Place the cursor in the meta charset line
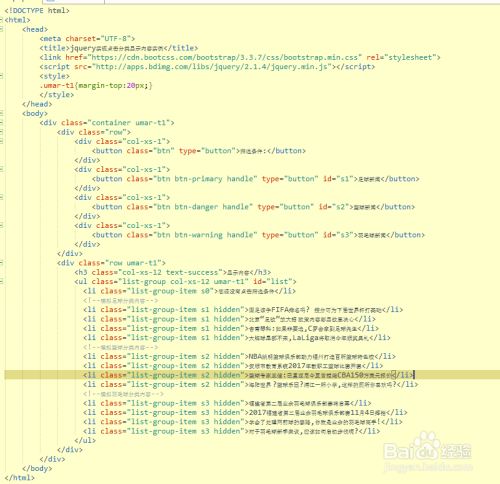 coord(87,39)
